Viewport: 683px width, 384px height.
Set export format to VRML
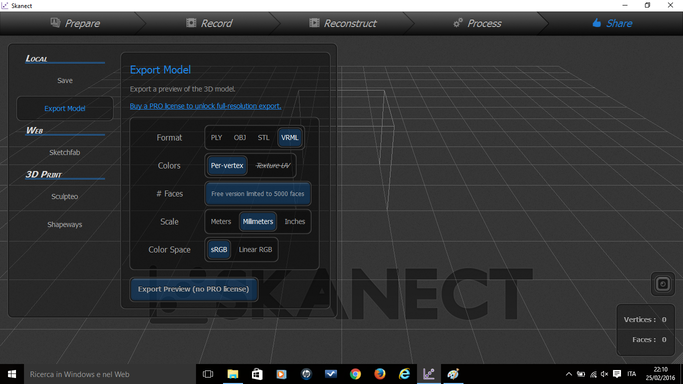click(290, 138)
